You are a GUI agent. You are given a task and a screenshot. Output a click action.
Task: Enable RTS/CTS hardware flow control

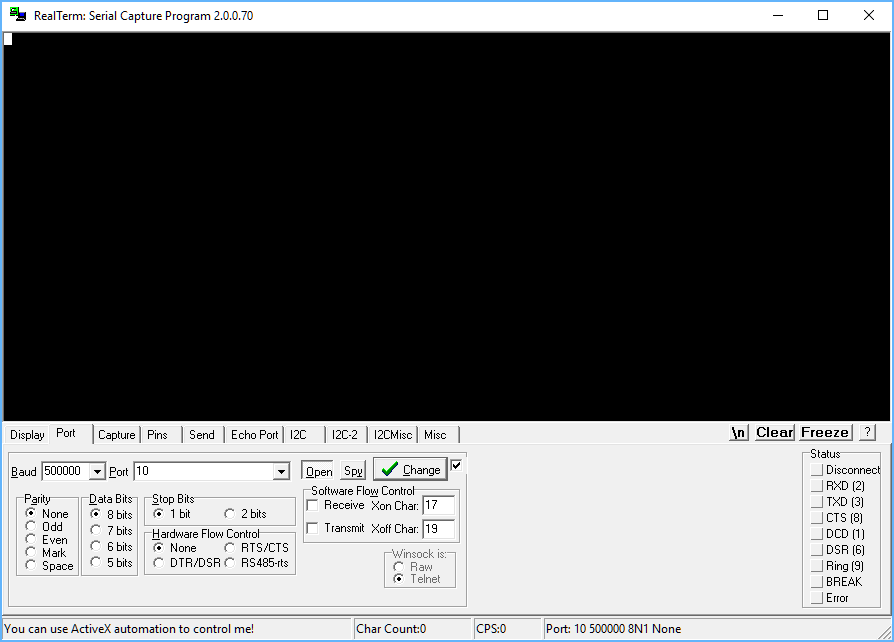click(x=231, y=548)
